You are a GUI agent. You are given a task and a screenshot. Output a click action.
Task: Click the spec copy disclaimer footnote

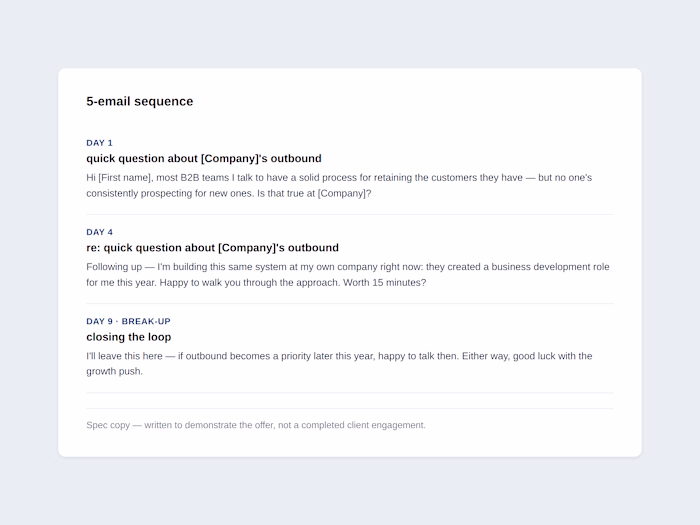pyautogui.click(x=256, y=425)
